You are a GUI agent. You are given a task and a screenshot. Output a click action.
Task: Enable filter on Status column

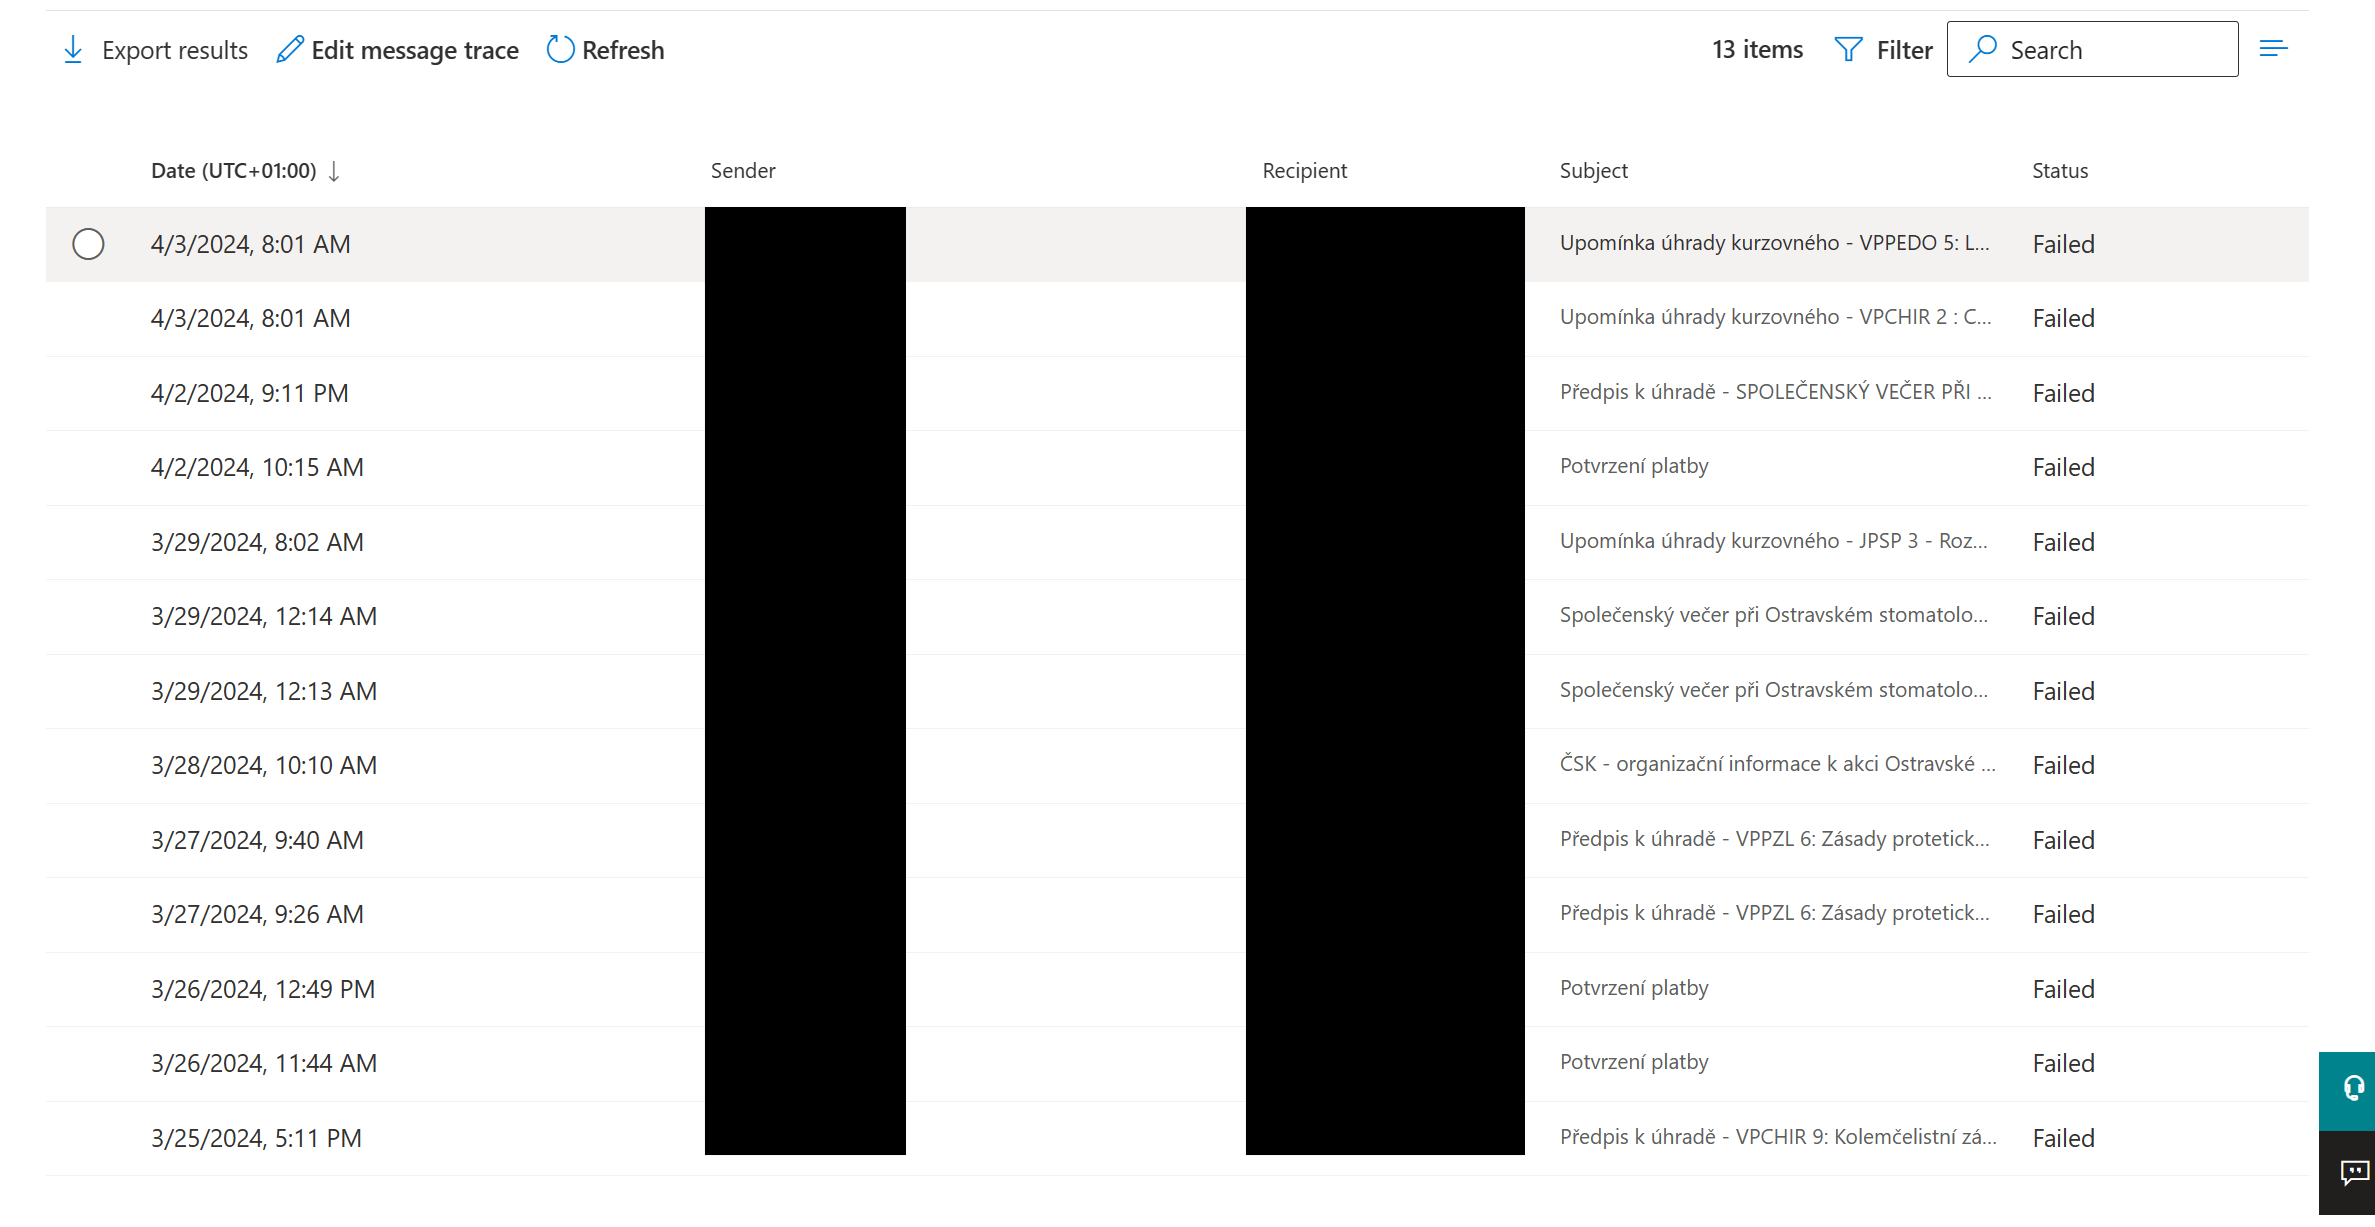click(x=2064, y=169)
